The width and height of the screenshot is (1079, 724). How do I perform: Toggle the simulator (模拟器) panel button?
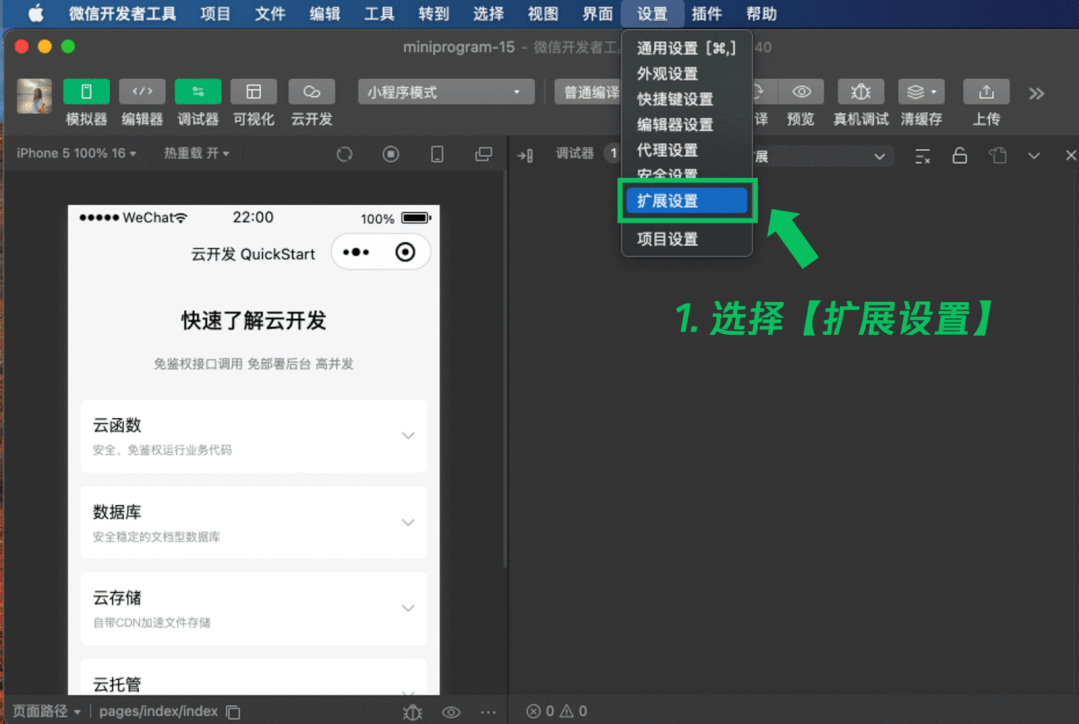(86, 92)
